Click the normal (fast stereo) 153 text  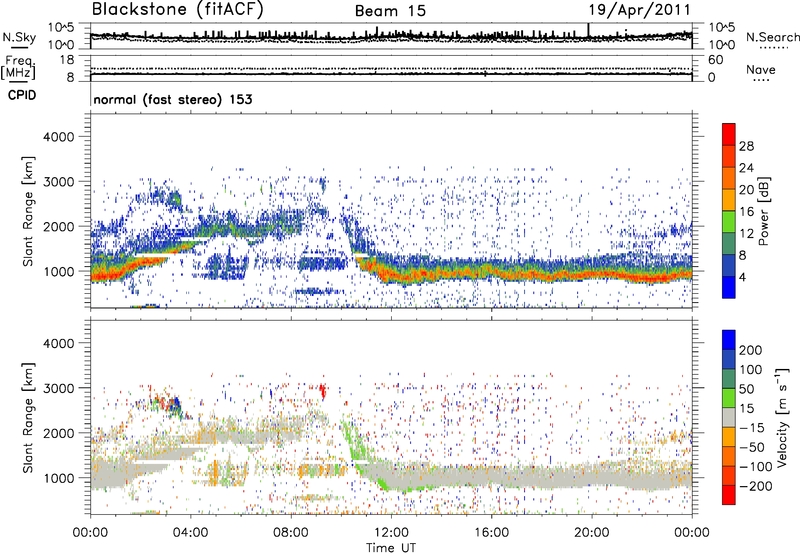[x=173, y=99]
